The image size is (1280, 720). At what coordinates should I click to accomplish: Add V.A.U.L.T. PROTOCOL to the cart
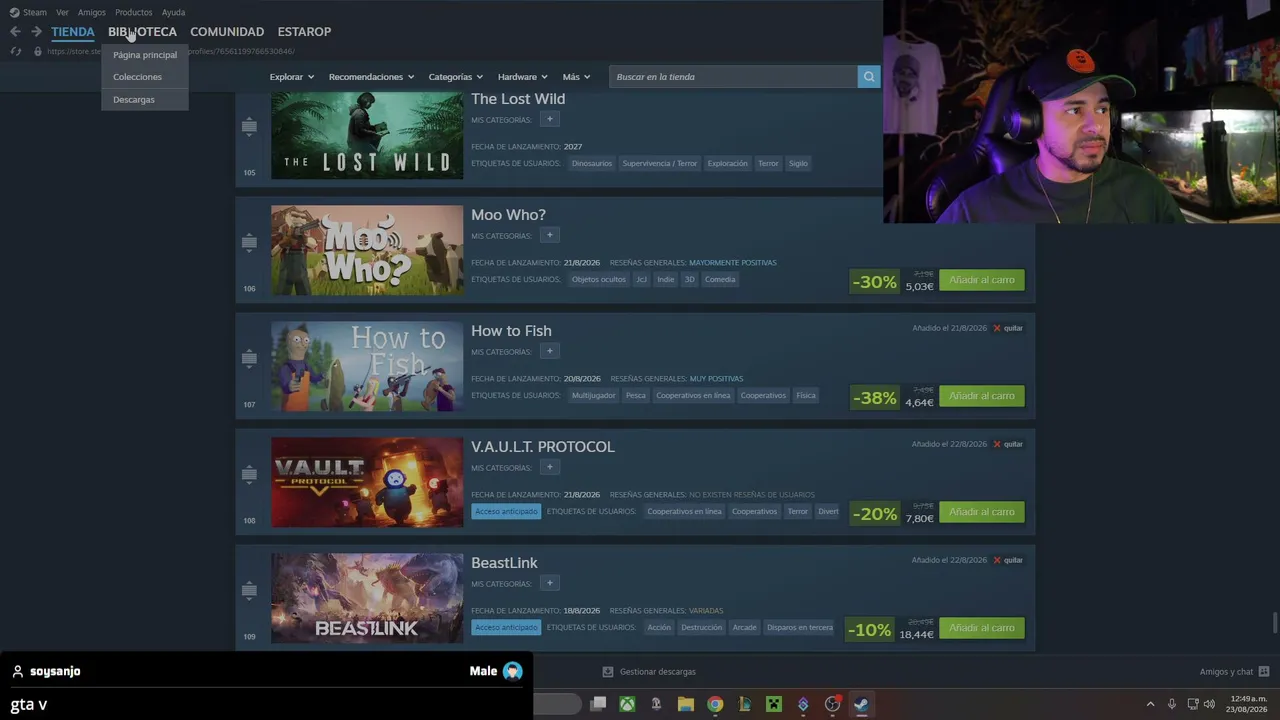(x=982, y=512)
